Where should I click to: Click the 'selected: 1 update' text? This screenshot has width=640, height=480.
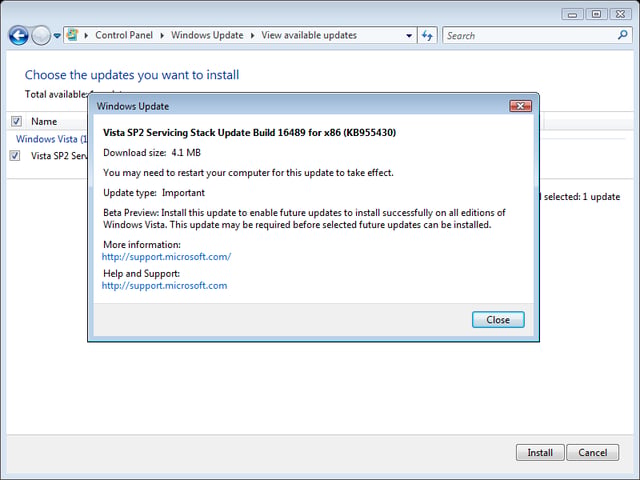point(582,197)
